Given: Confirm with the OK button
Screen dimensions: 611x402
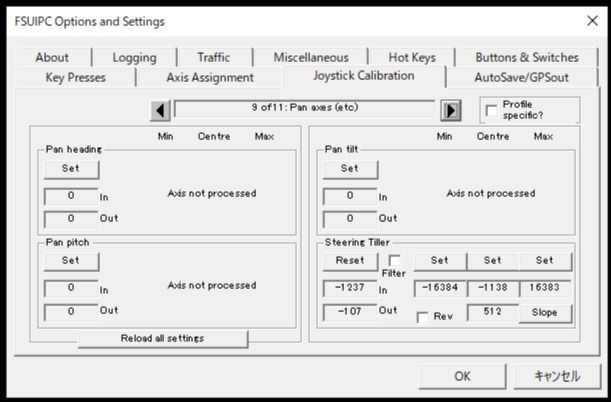Looking at the screenshot, I should (x=462, y=376).
